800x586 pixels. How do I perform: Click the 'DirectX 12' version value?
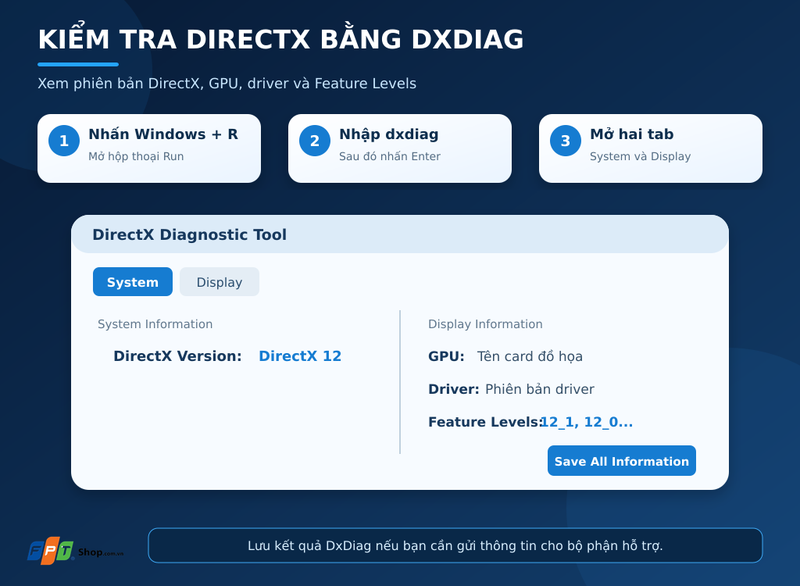coord(300,356)
